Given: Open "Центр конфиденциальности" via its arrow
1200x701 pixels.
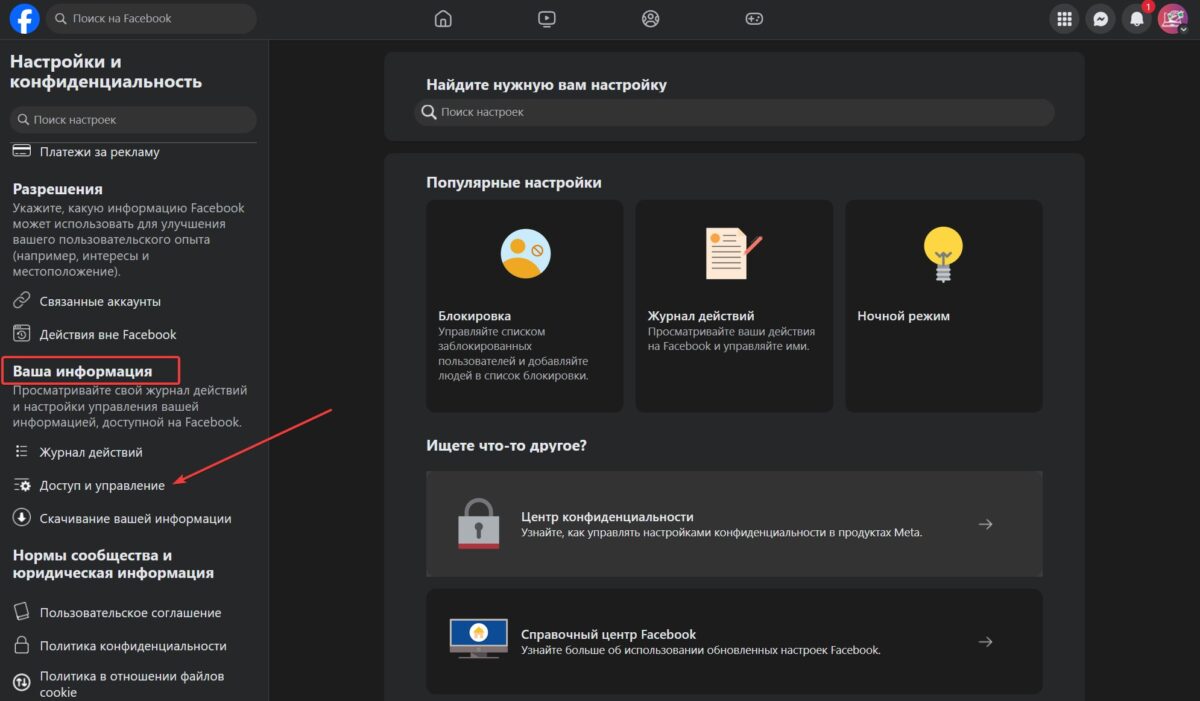Looking at the screenshot, I should 986,523.
